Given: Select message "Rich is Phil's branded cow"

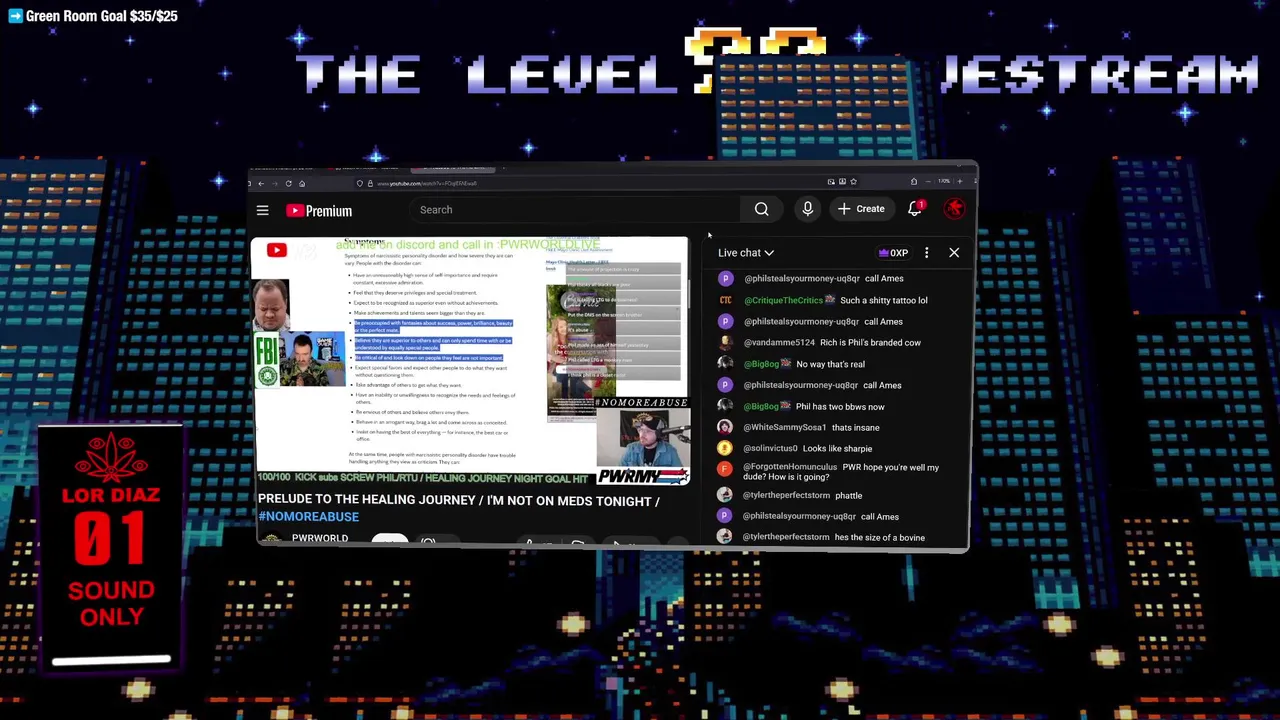Looking at the screenshot, I should coord(870,343).
